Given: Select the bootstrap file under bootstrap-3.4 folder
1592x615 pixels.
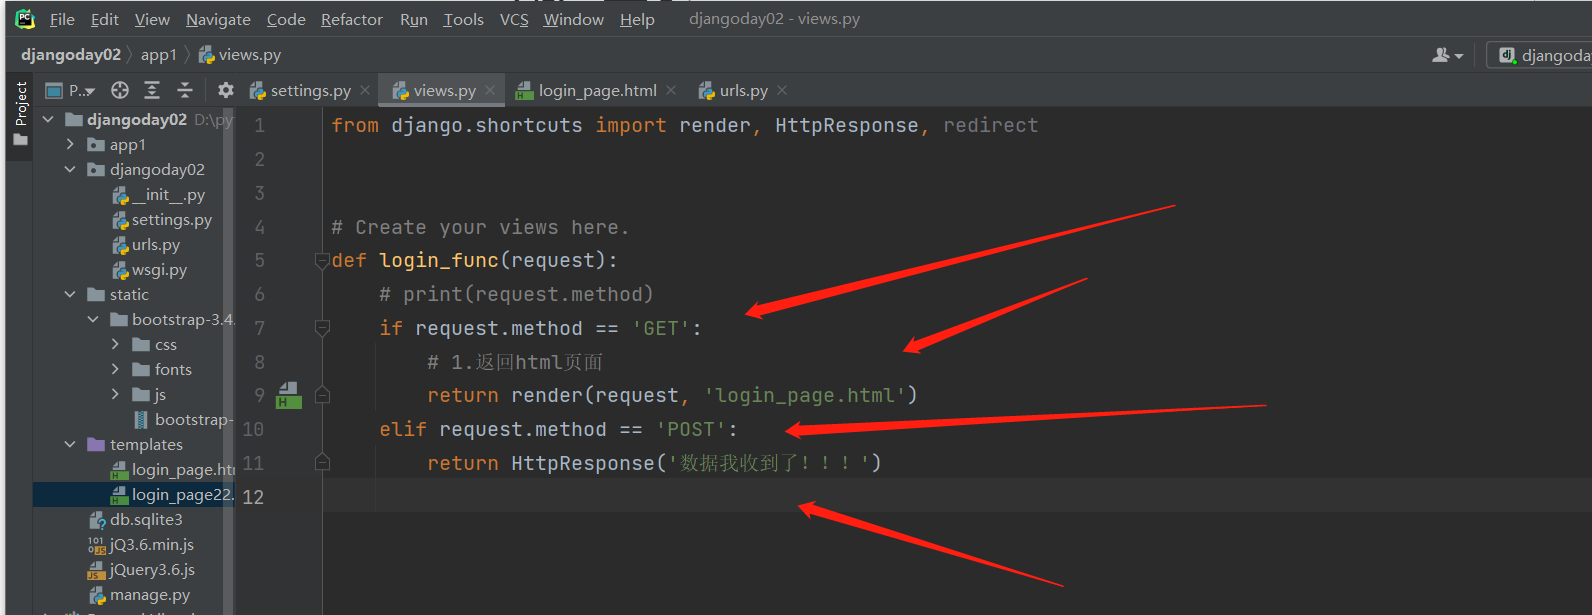Looking at the screenshot, I should 184,420.
